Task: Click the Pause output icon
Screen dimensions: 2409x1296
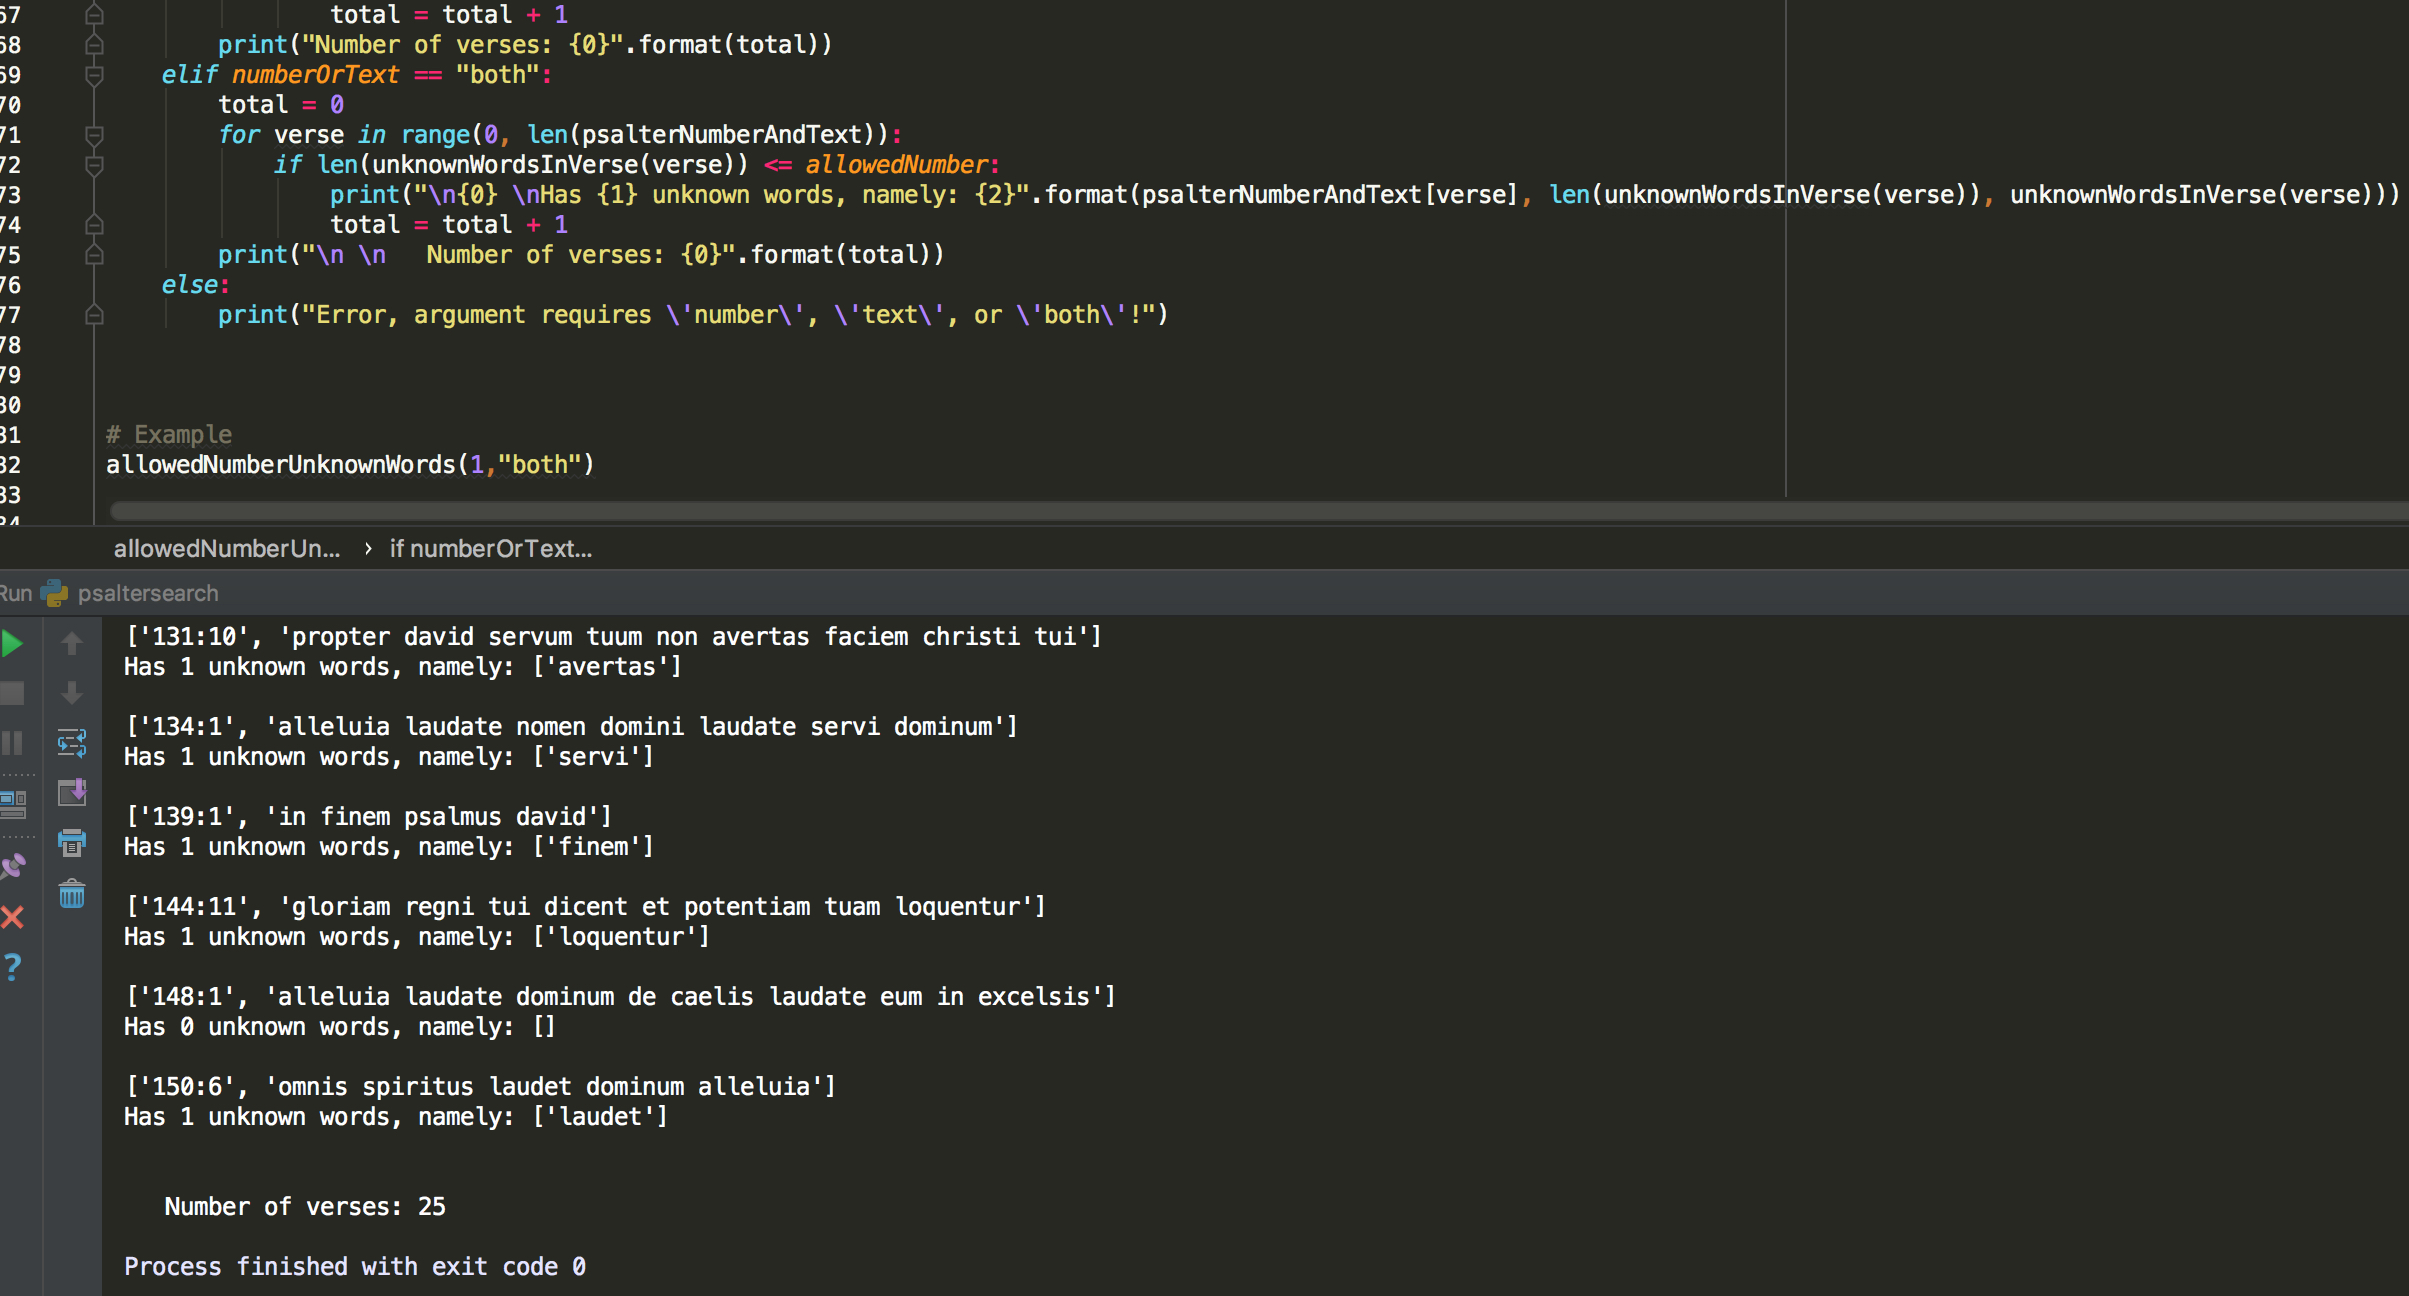Action: pyautogui.click(x=12, y=743)
